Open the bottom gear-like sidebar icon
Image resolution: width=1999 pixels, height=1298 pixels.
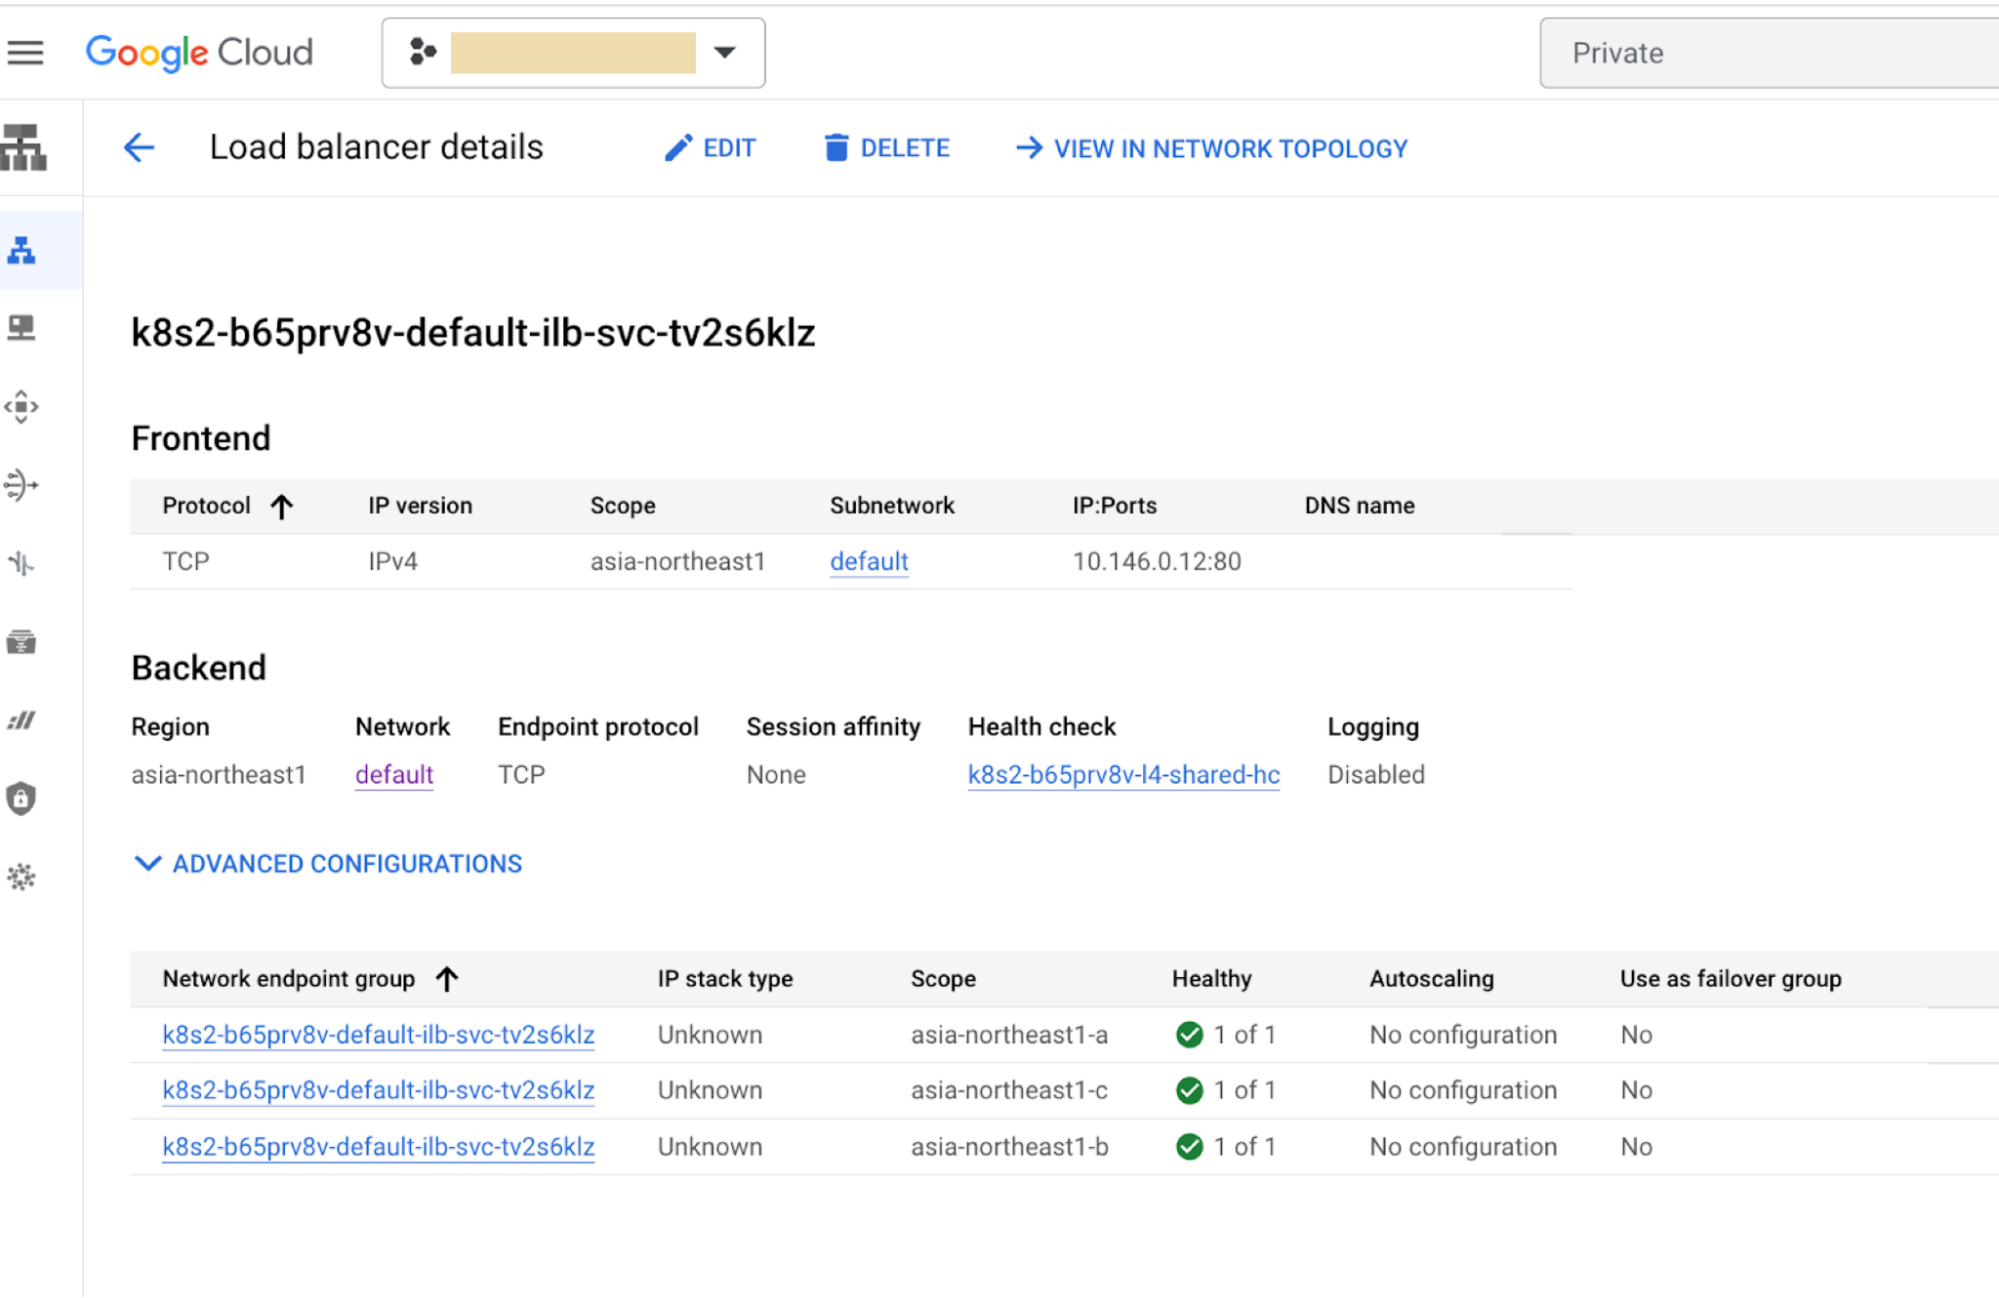[22, 877]
